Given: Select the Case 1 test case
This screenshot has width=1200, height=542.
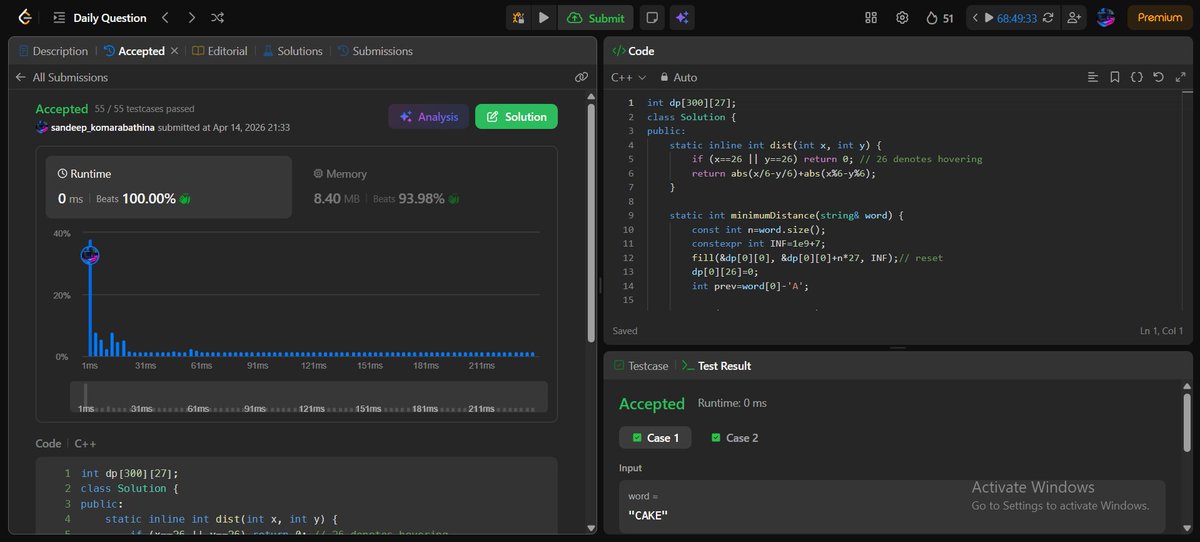Looking at the screenshot, I should (x=655, y=438).
